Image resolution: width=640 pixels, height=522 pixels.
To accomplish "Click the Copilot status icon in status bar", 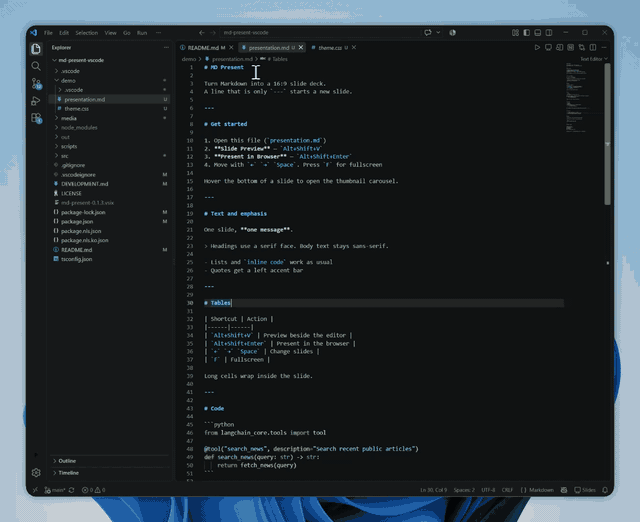I will click(x=564, y=490).
